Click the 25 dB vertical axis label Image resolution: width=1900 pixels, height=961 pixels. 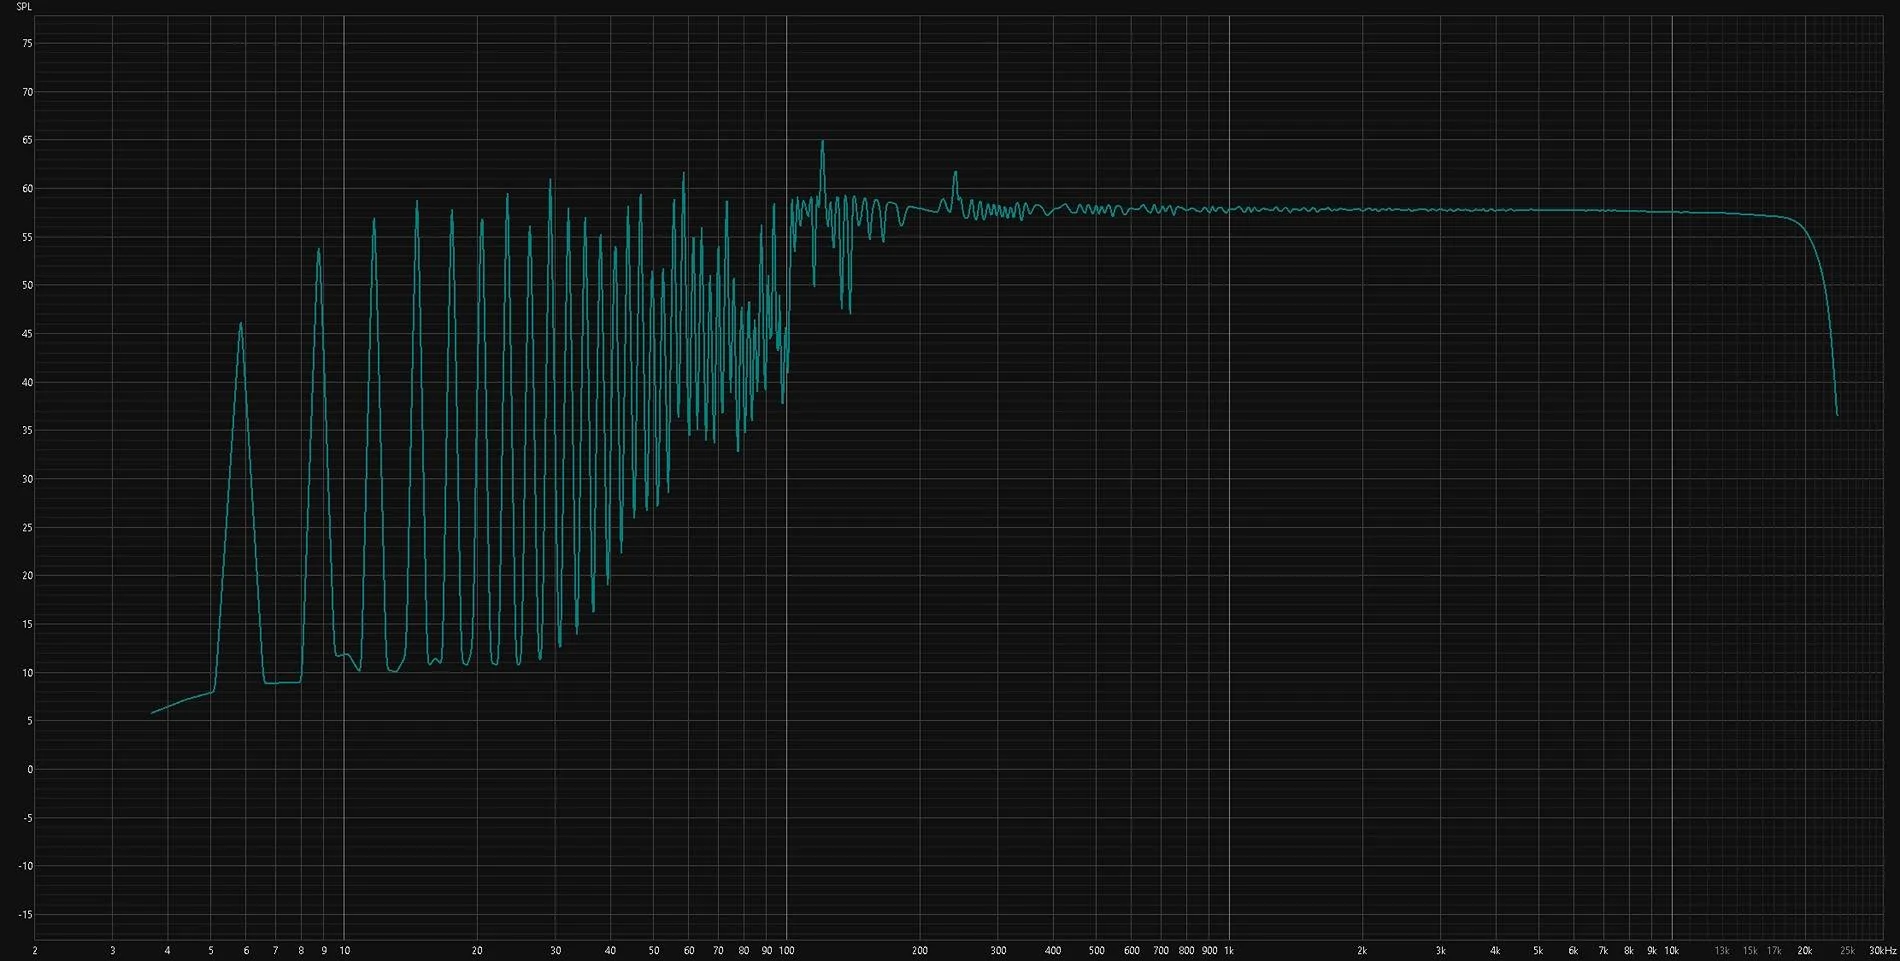point(27,528)
